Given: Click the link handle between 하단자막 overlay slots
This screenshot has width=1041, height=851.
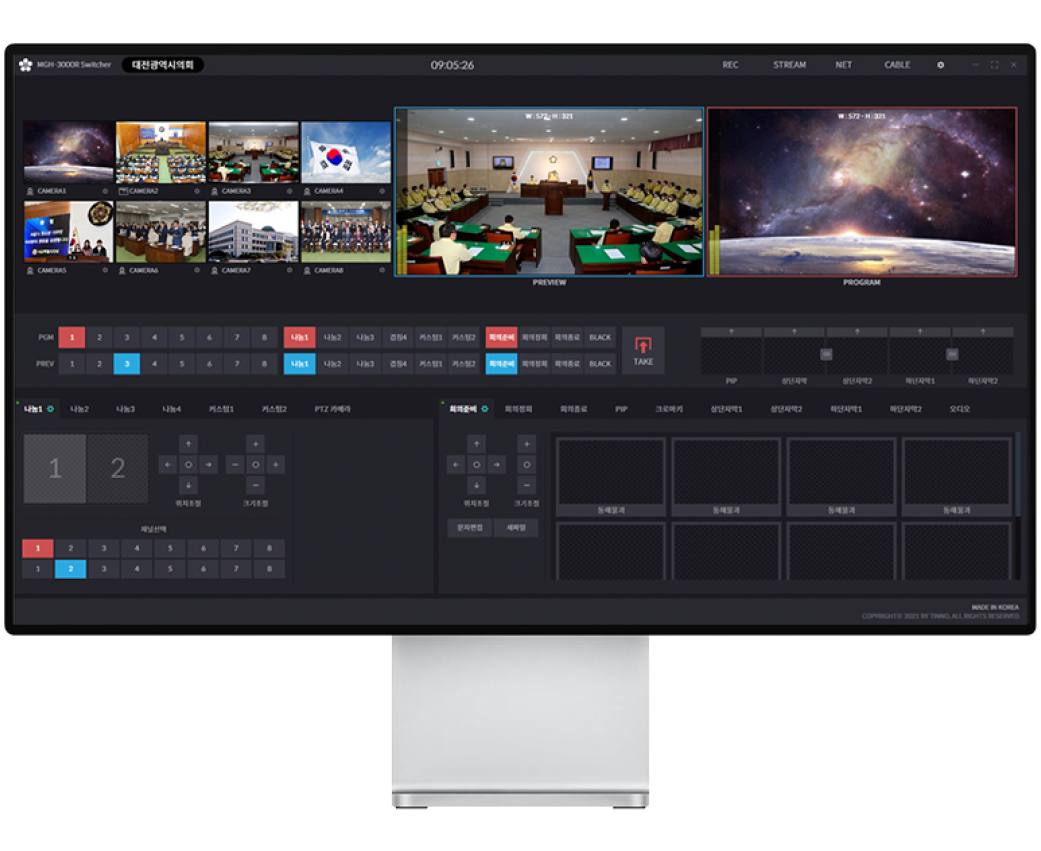Looking at the screenshot, I should [951, 354].
